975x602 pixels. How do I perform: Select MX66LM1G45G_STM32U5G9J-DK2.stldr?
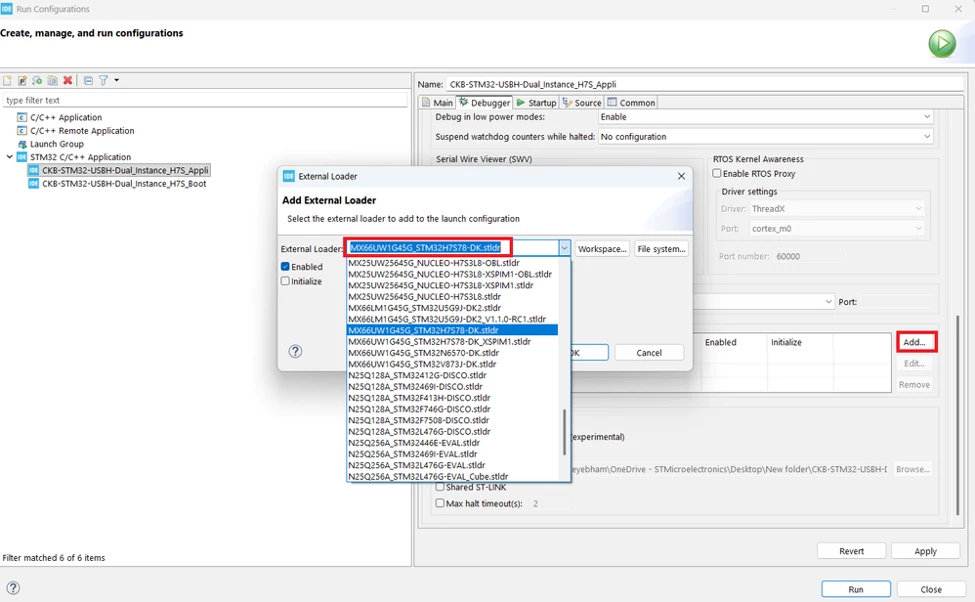pos(452,308)
